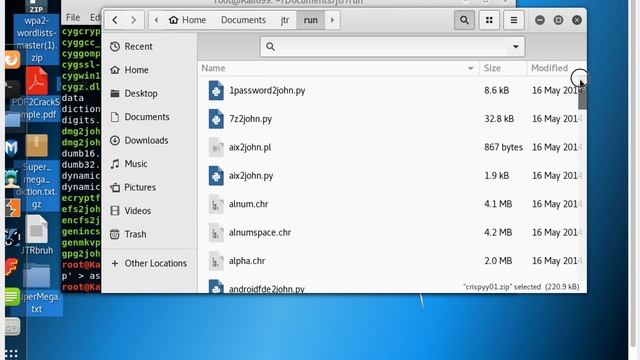The height and width of the screenshot is (360, 640).
Task: Go forward with the right arrow button
Action: tap(133, 20)
